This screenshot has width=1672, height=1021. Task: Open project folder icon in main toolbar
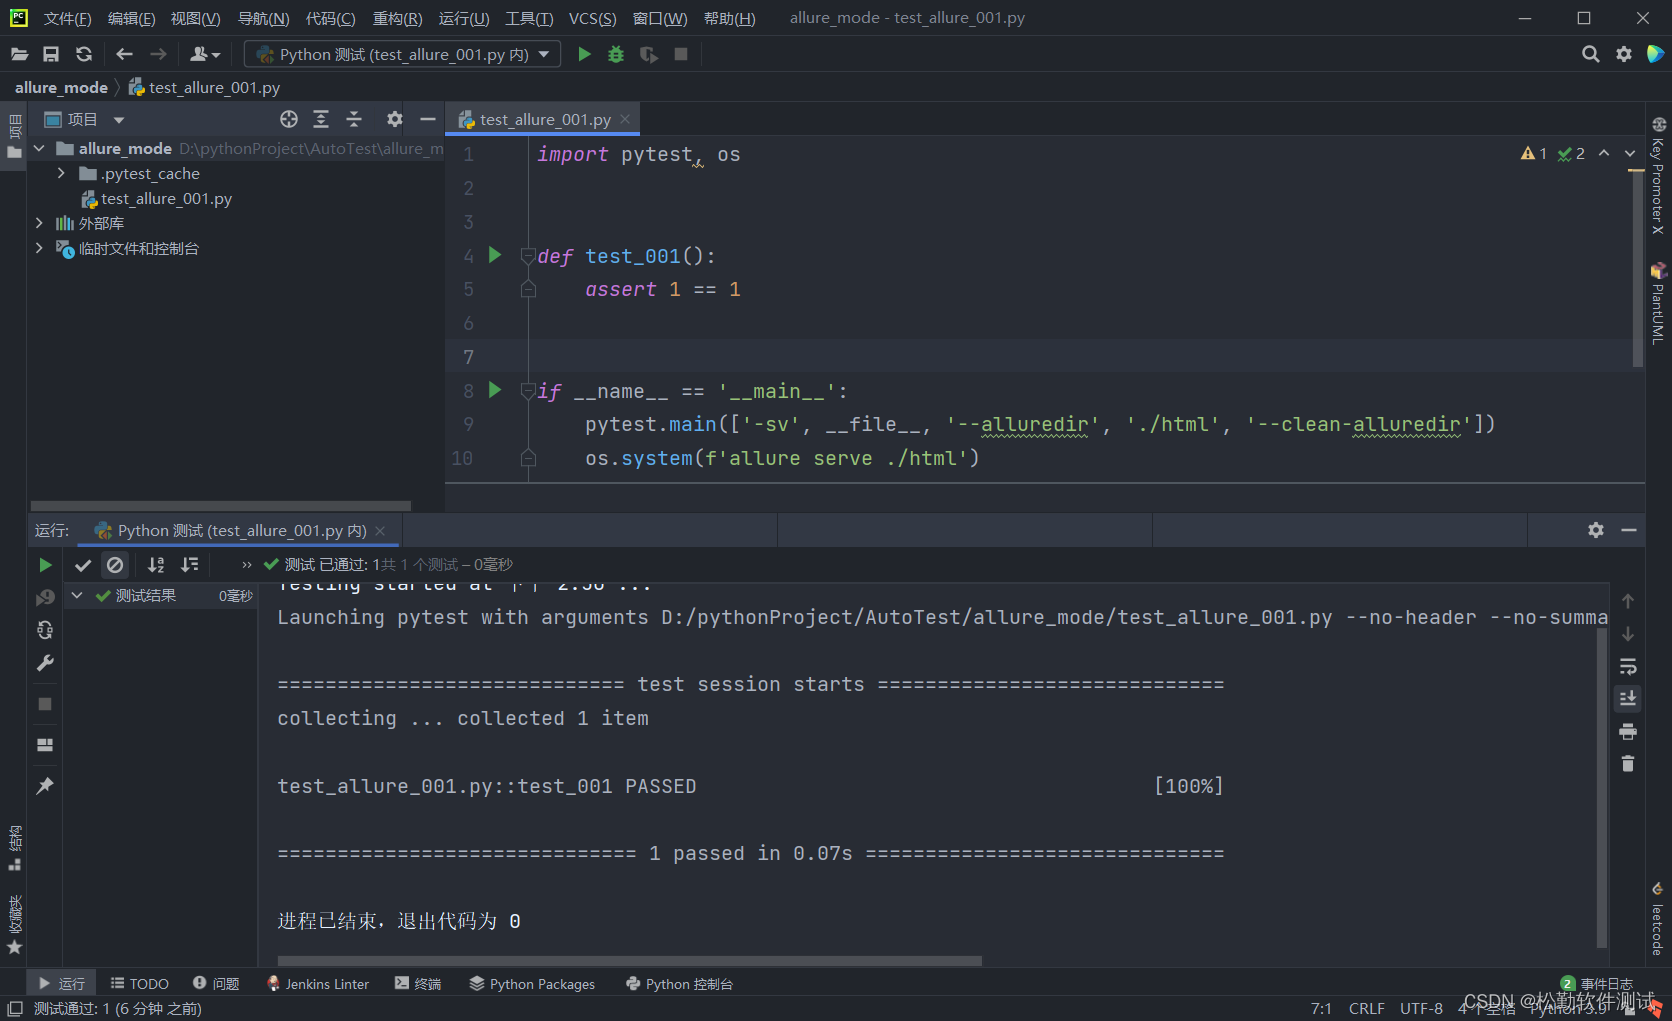coord(19,54)
